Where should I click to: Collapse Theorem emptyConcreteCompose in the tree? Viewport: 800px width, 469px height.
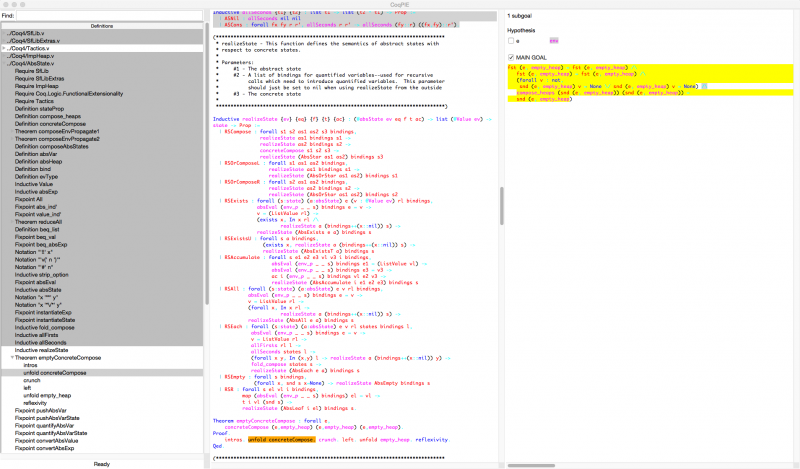12,358
